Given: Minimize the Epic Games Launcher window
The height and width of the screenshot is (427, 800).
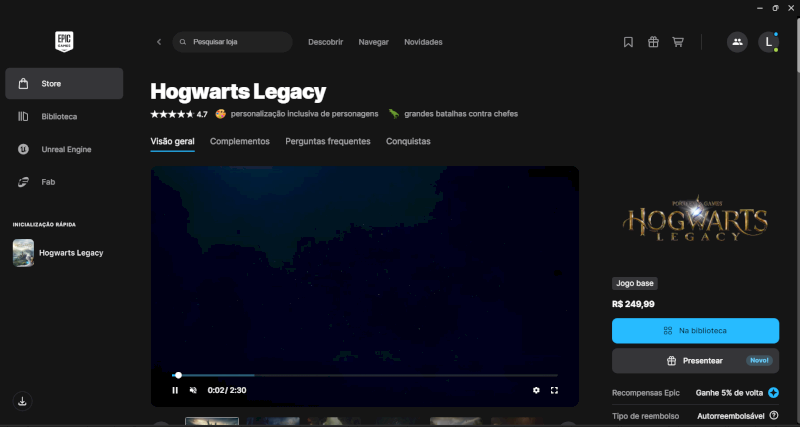Looking at the screenshot, I should click(760, 8).
